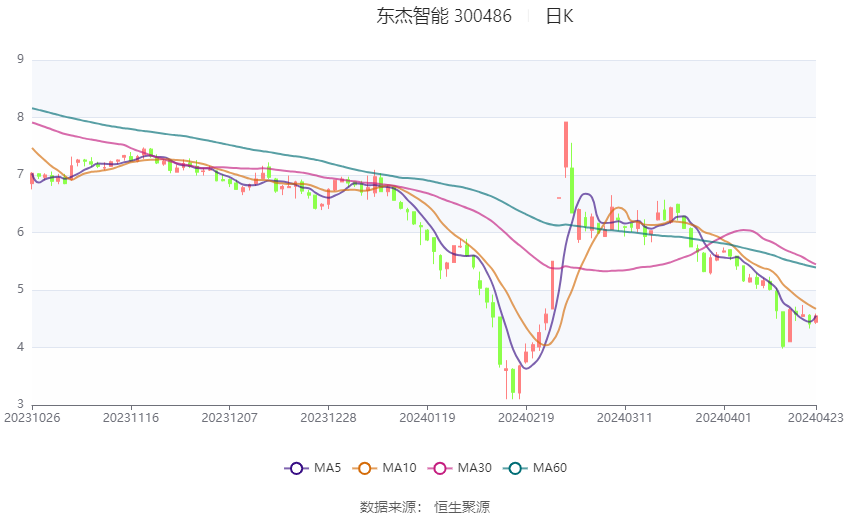Click x-axis date label 20240119
The width and height of the screenshot is (850, 517).
427,418
